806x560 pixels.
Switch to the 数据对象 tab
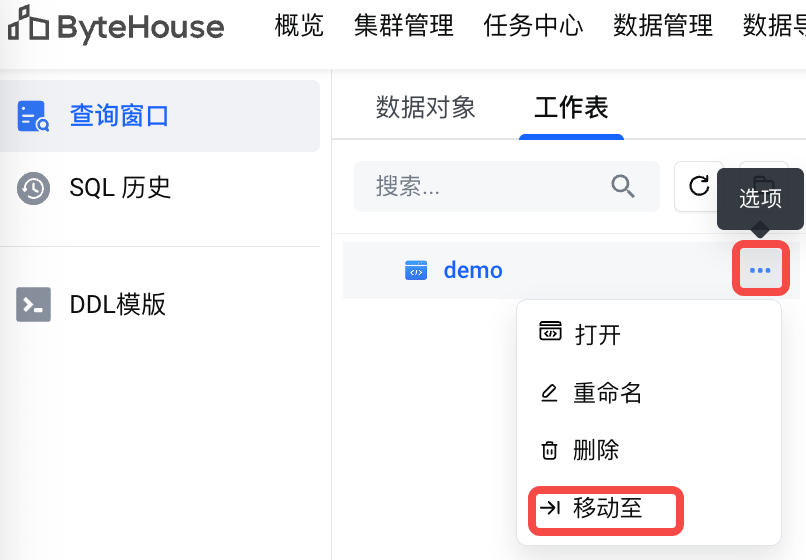(425, 107)
